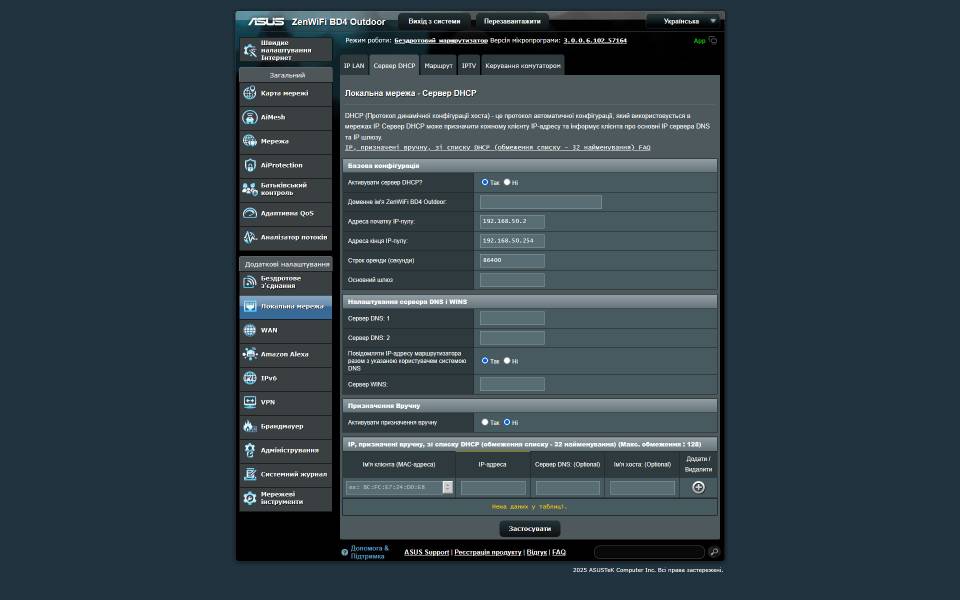960x600 pixels.
Task: Open Адаптивна QoS sidebar icon
Action: click(250, 213)
